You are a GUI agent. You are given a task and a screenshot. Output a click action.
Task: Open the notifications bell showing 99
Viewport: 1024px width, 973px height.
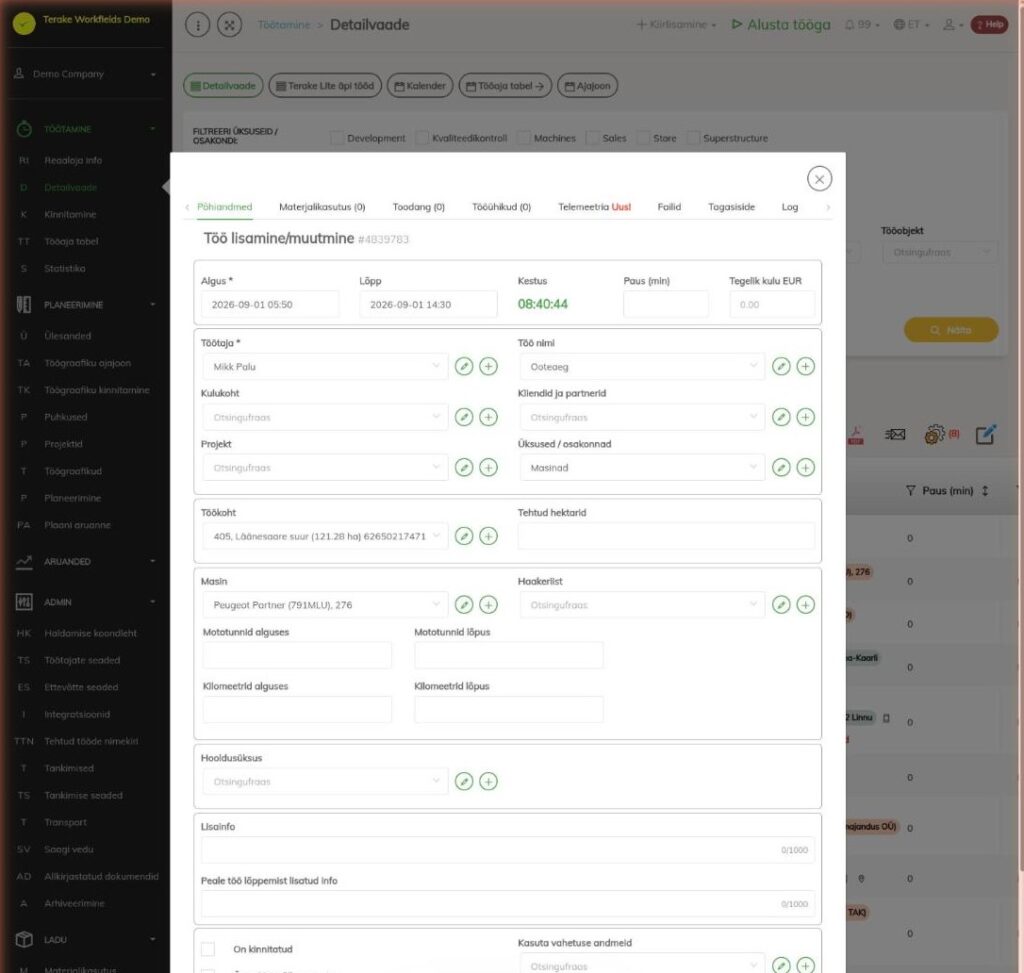point(862,25)
